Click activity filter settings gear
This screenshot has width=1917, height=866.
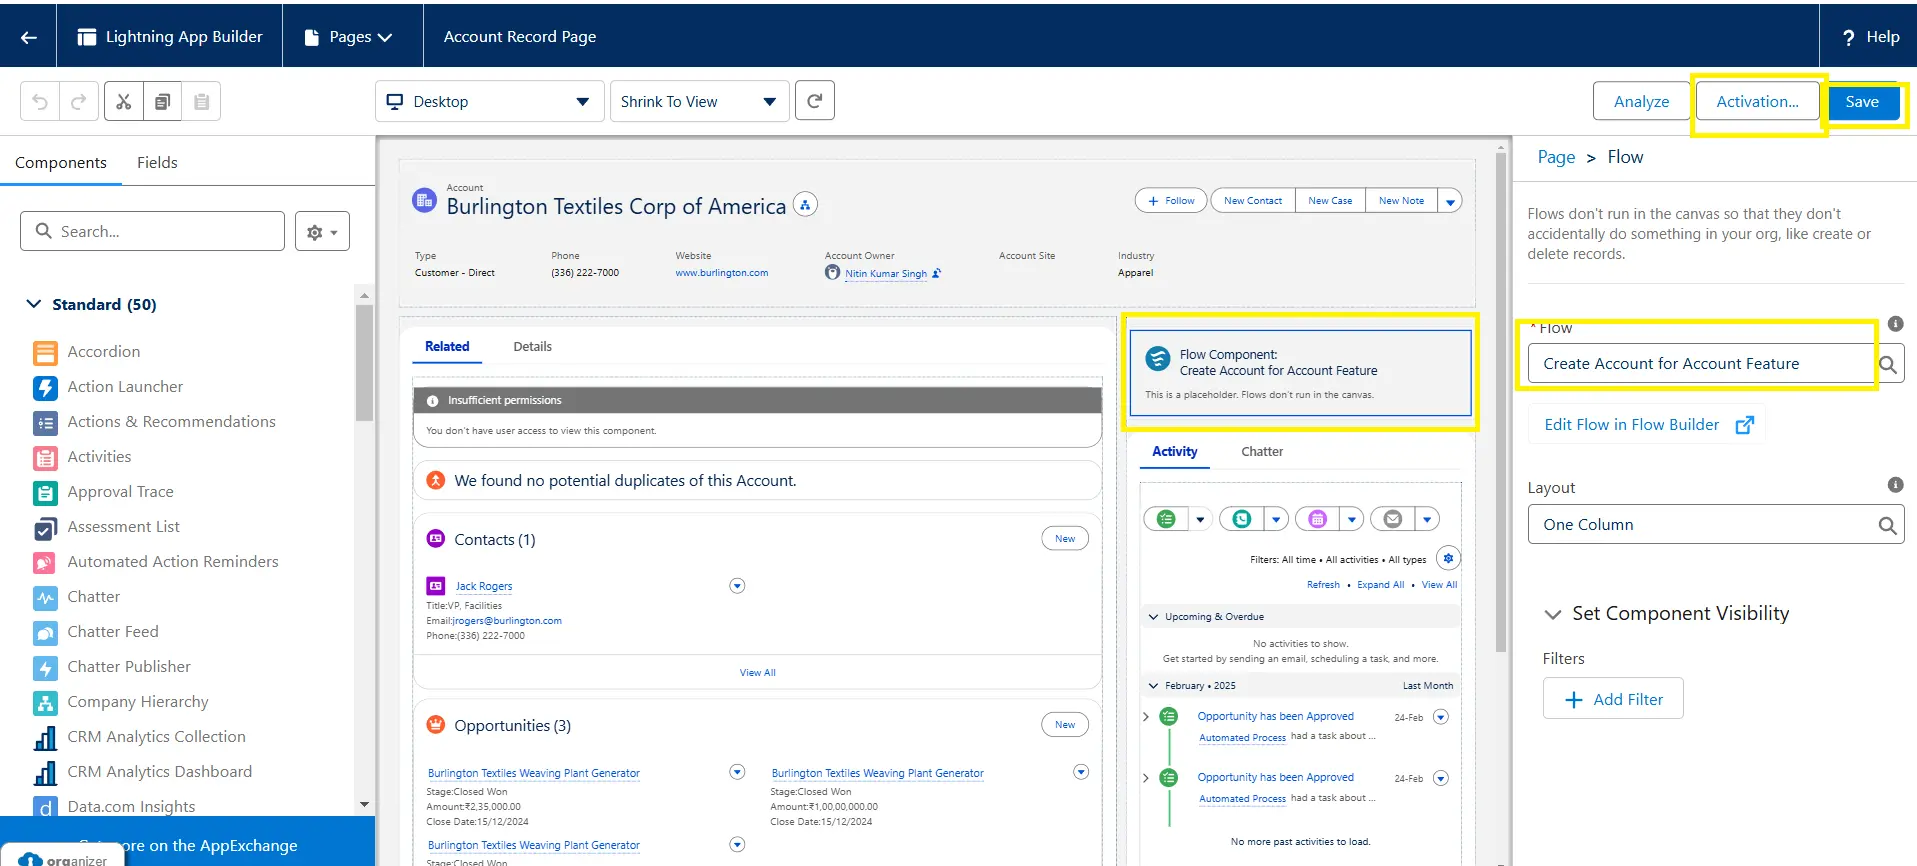pos(1448,558)
